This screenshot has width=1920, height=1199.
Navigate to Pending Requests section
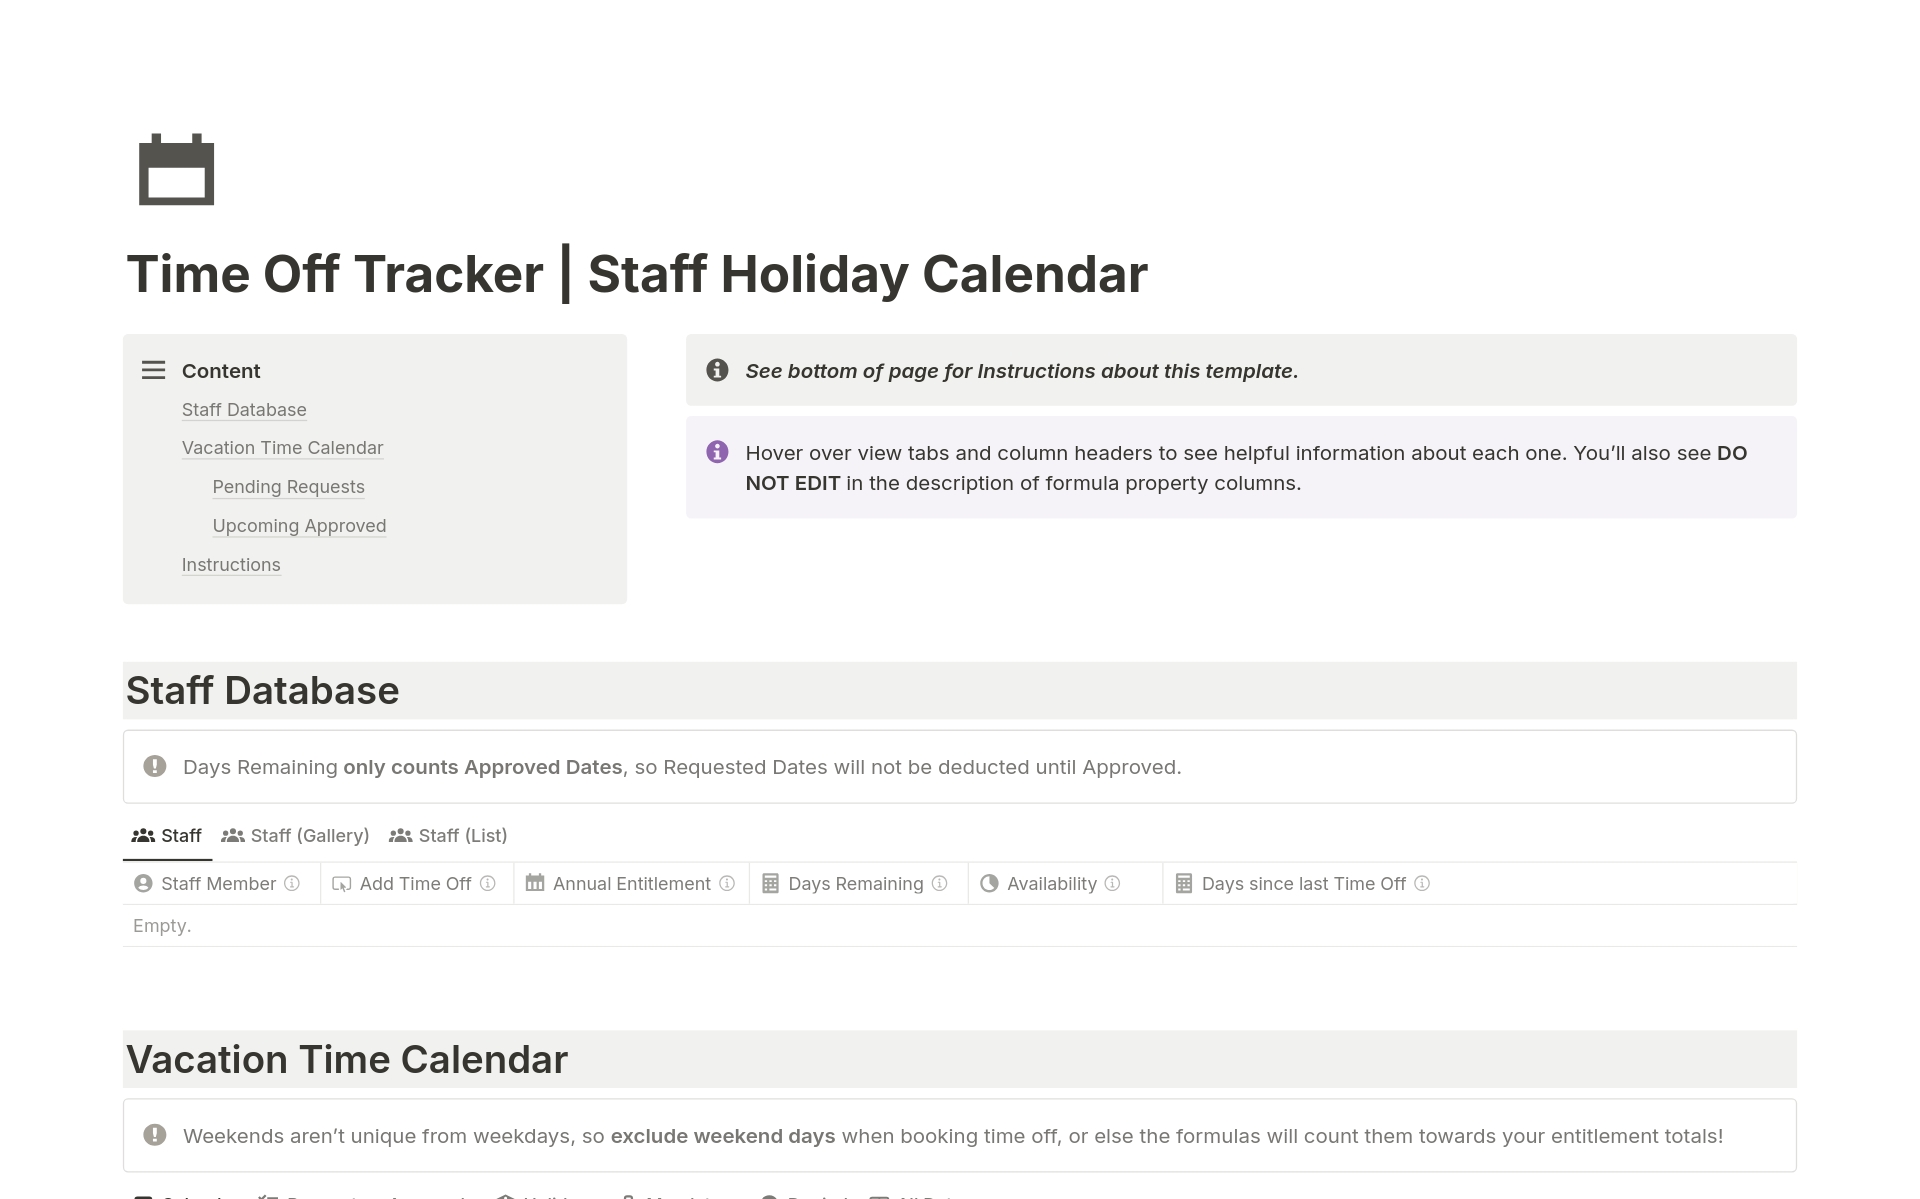coord(287,486)
